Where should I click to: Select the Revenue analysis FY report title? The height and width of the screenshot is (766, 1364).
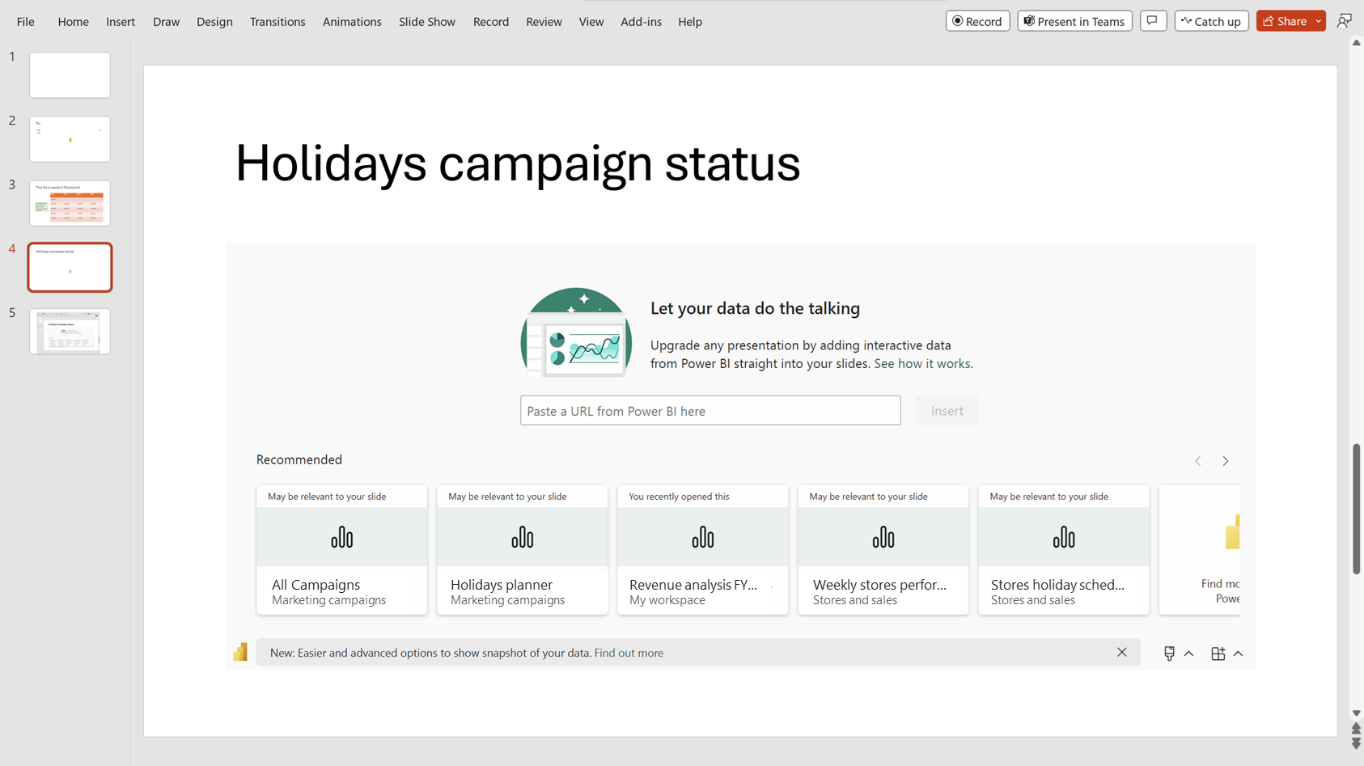pyautogui.click(x=693, y=584)
